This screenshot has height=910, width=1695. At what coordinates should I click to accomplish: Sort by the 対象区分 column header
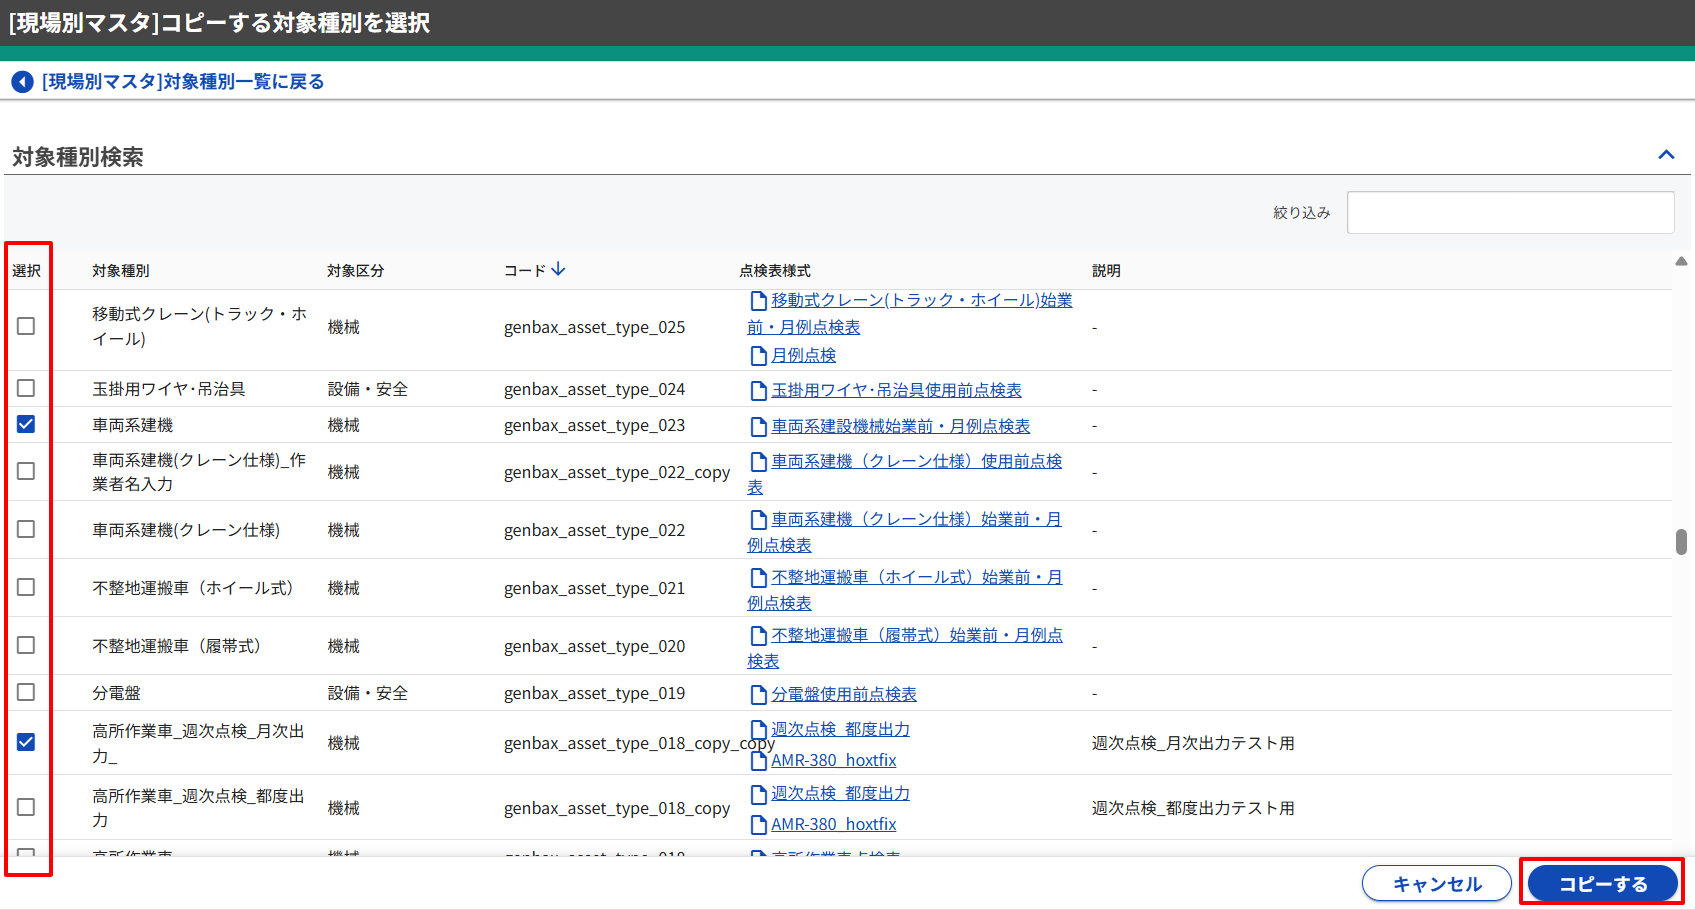[355, 271]
